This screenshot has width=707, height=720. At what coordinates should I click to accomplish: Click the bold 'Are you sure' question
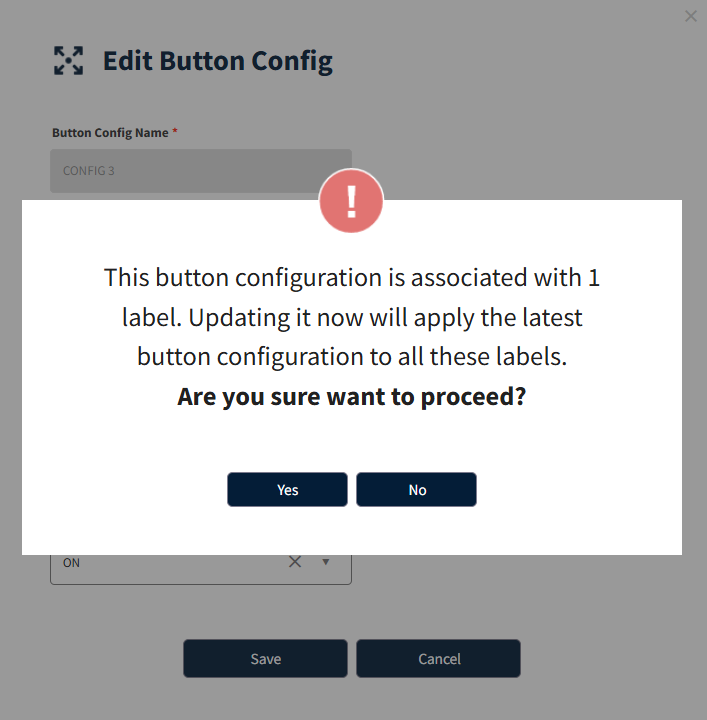351,396
